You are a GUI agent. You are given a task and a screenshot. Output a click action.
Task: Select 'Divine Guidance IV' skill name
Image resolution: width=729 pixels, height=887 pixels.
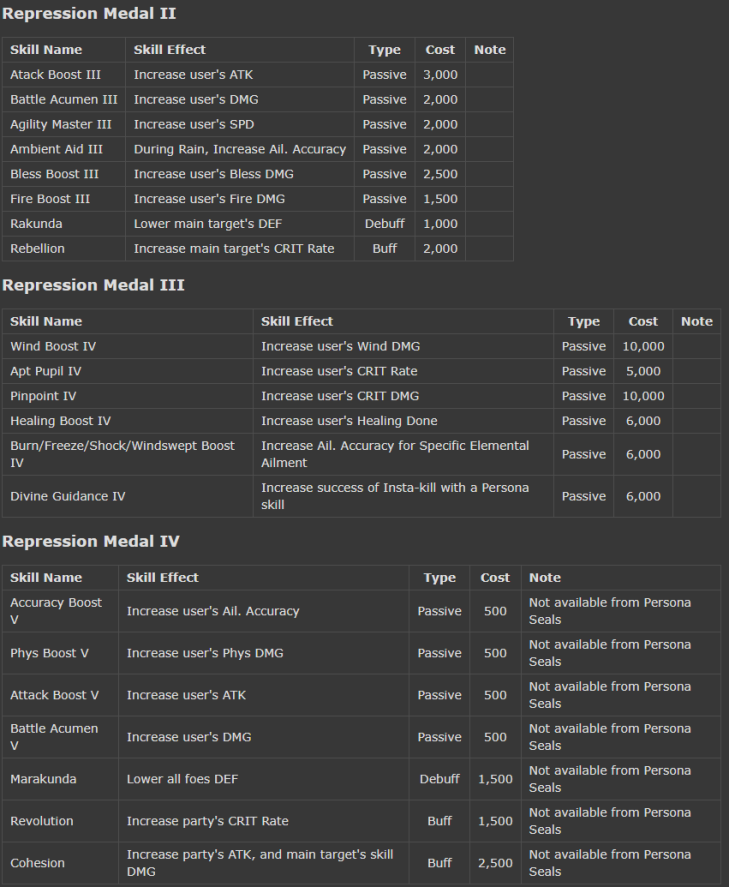(x=68, y=496)
